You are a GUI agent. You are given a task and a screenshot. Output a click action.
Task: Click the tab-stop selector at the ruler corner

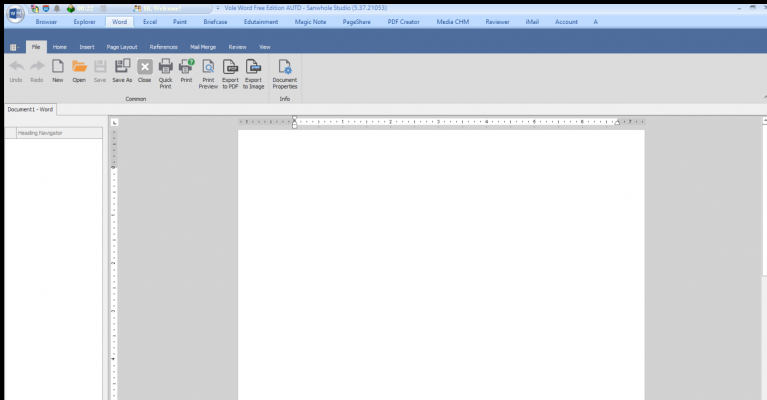(x=114, y=122)
